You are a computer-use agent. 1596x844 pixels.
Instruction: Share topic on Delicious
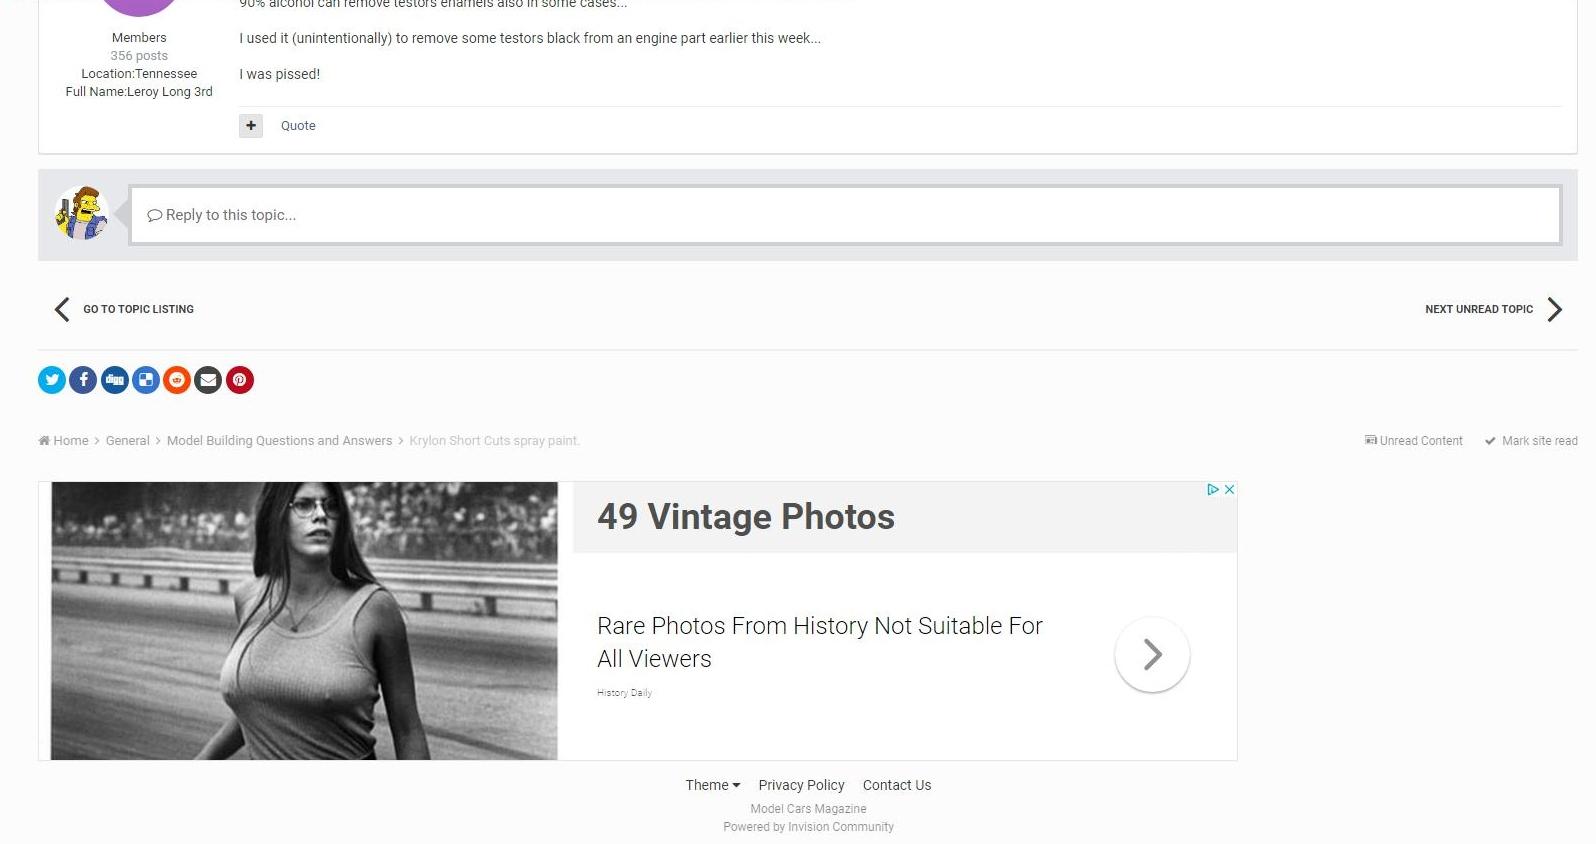146,380
